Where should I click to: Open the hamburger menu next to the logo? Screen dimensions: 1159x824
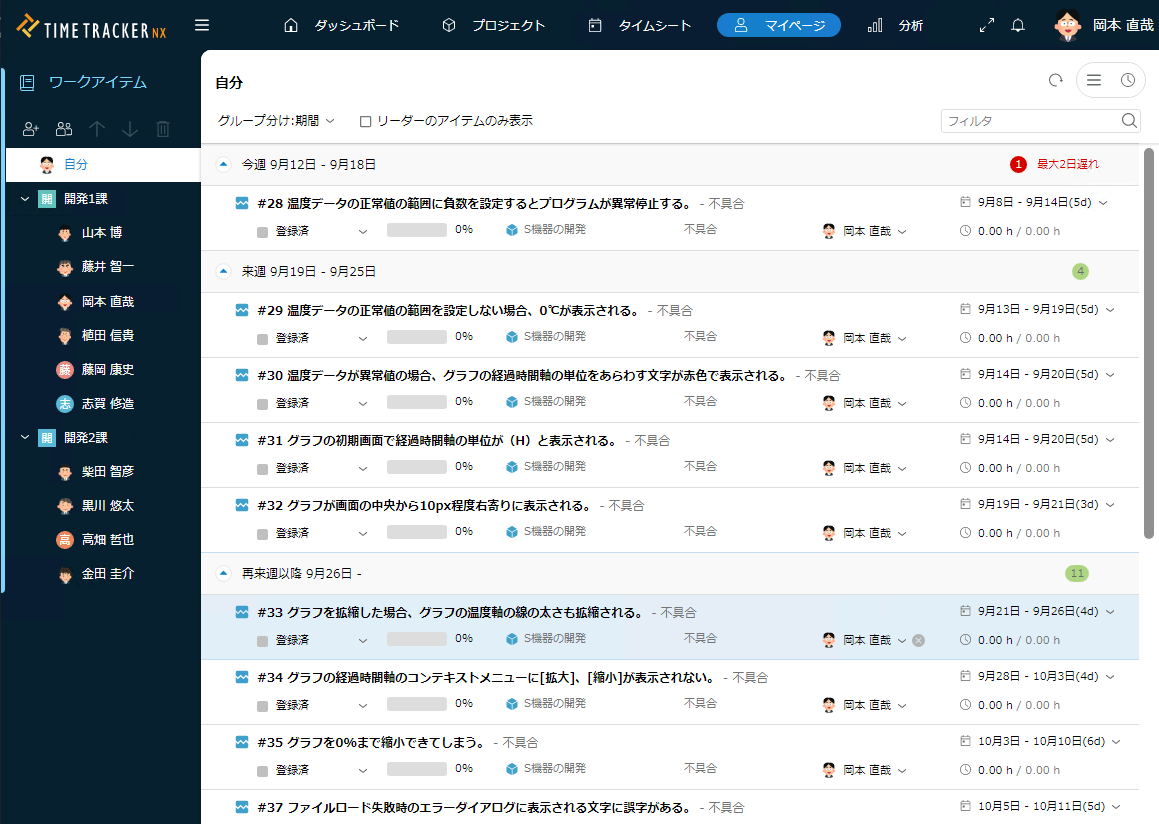pyautogui.click(x=203, y=25)
